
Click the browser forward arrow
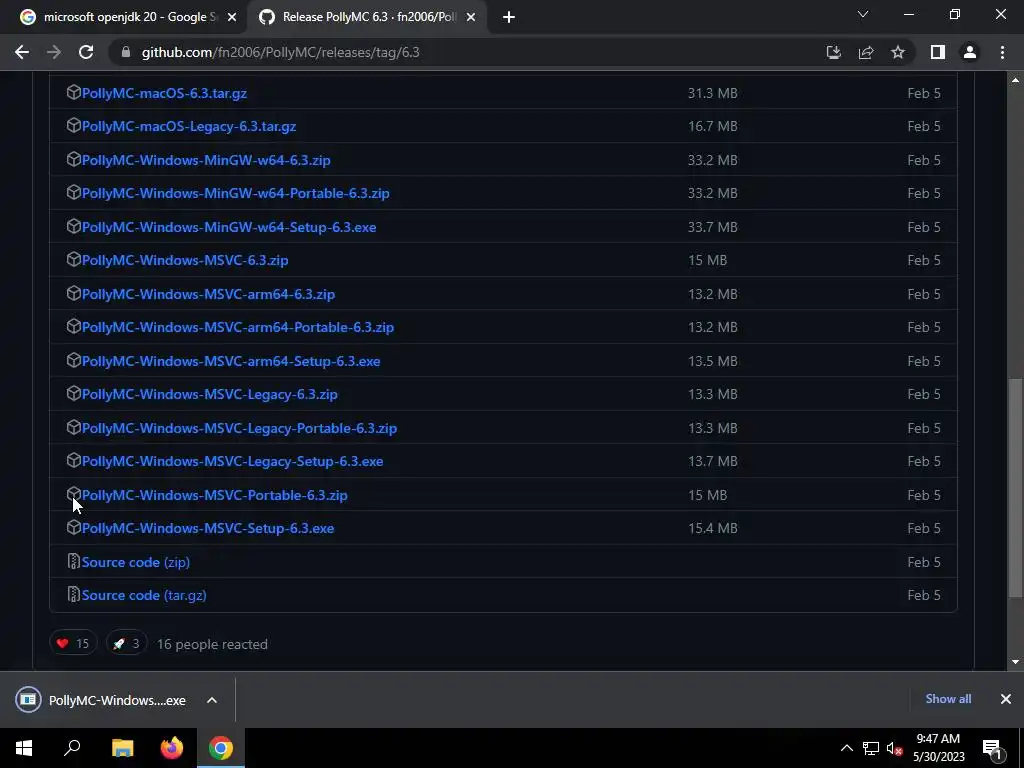(54, 52)
